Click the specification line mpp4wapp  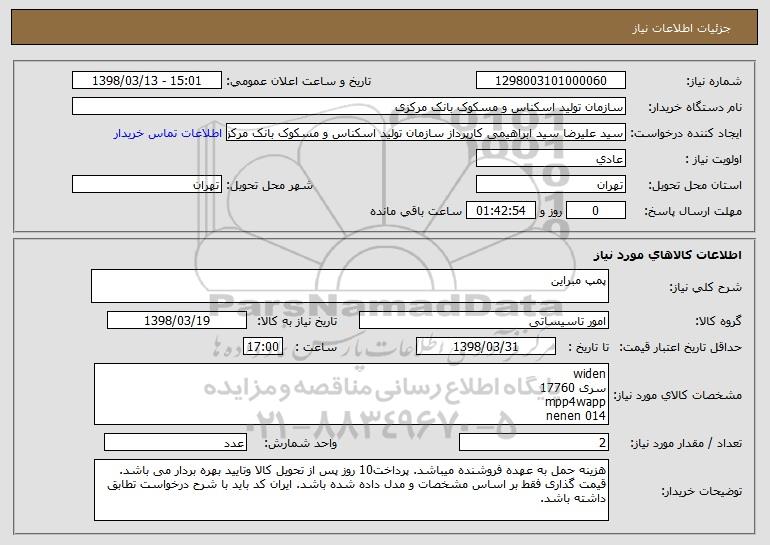click(x=575, y=402)
